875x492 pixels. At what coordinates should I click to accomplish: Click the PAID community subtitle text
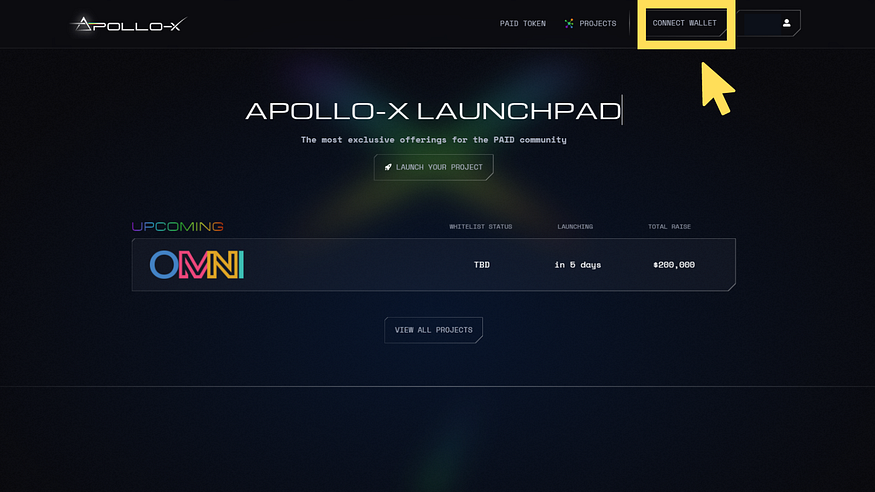coord(434,140)
